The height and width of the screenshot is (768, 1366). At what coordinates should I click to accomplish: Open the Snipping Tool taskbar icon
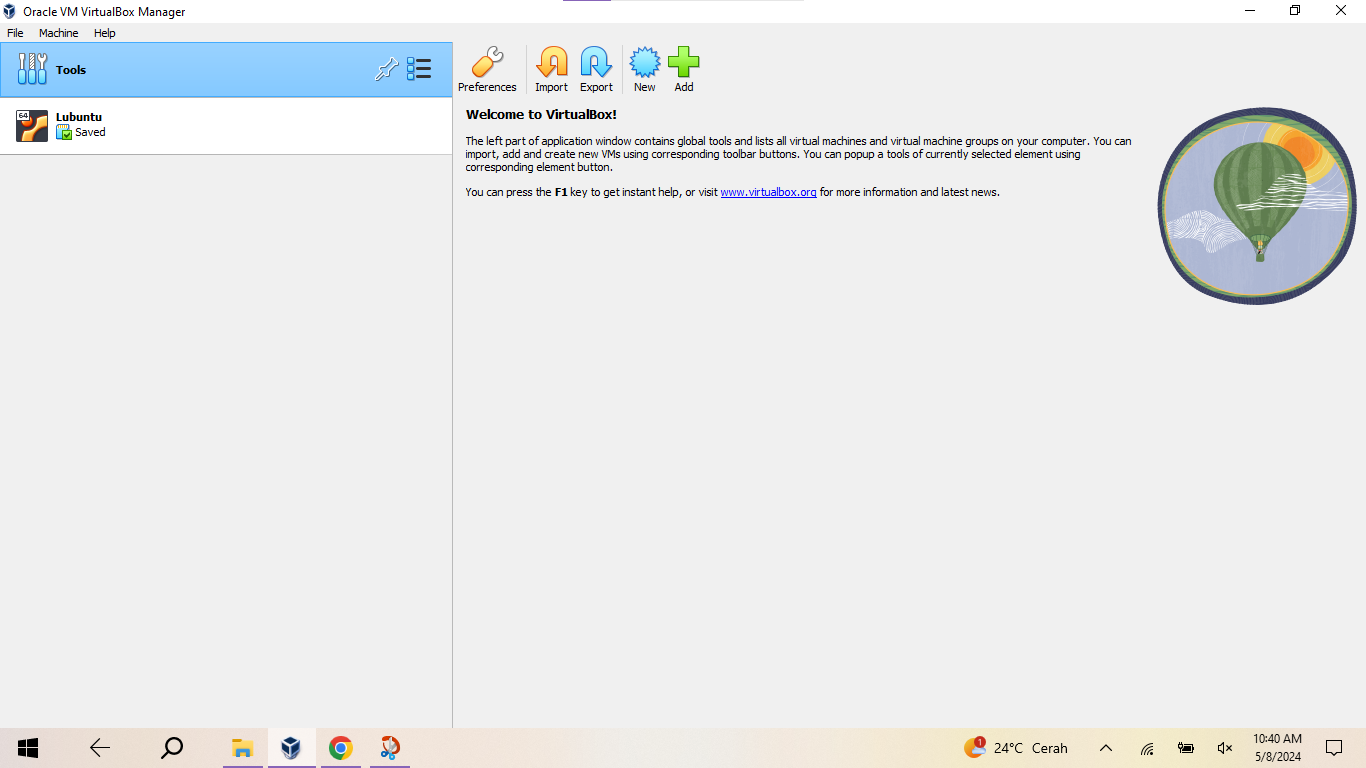tap(390, 748)
